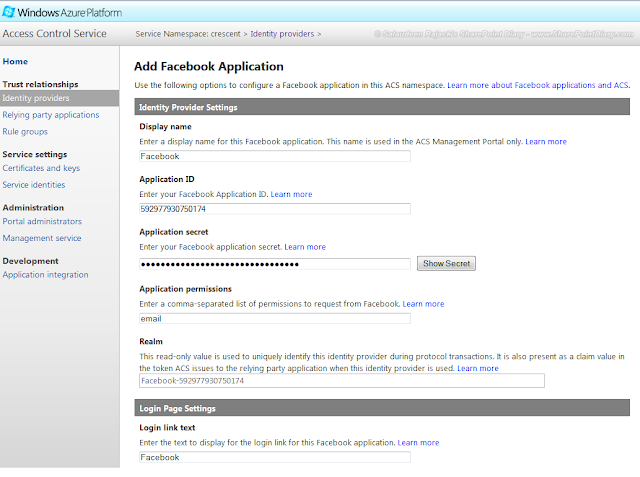This screenshot has height=477, width=640.
Task: Click Identity providers breadcrumb link
Action: coord(282,34)
